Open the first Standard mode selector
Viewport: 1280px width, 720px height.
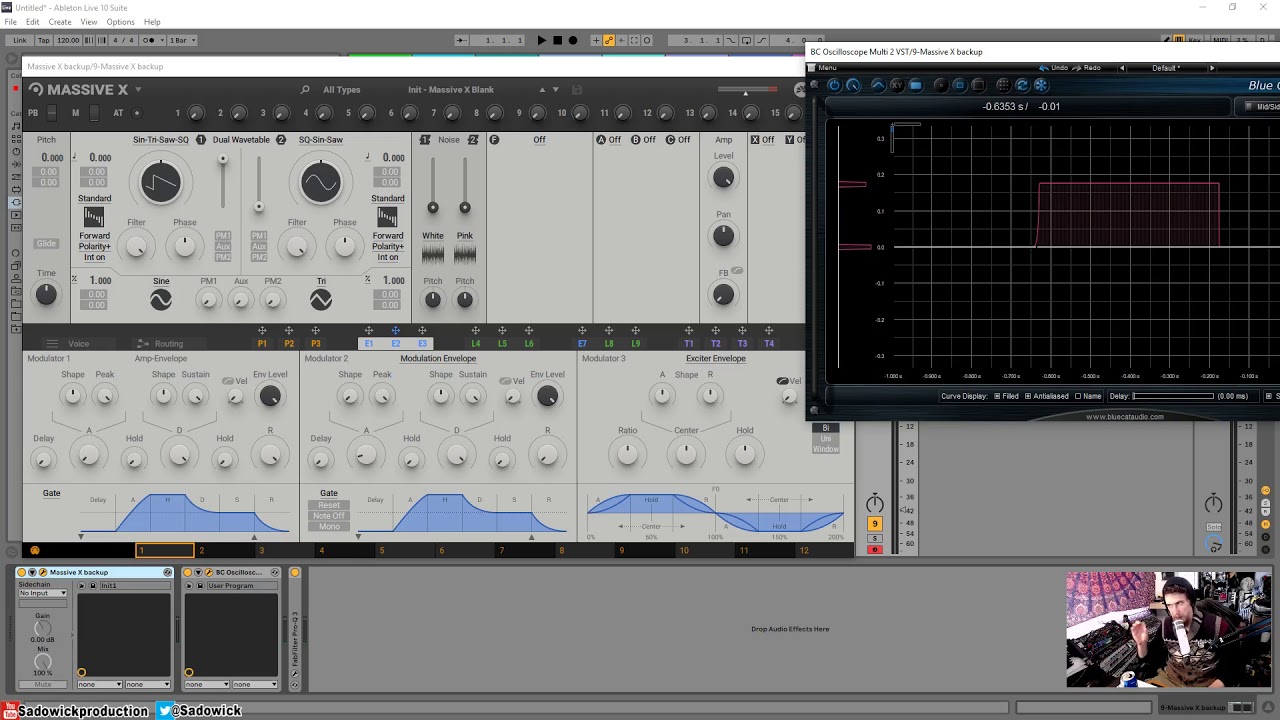[95, 198]
